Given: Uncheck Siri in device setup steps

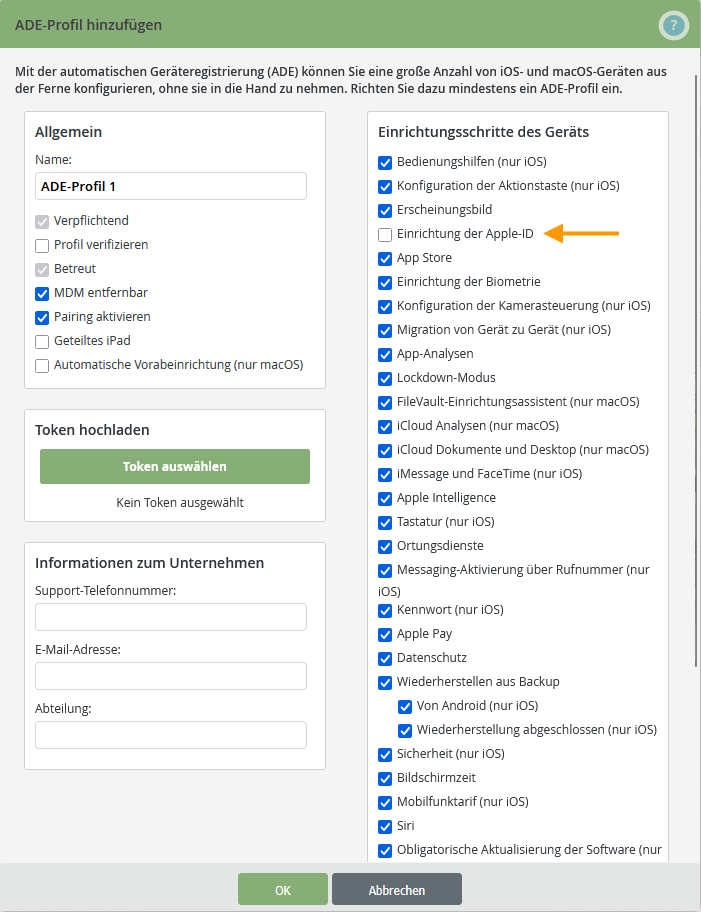Looking at the screenshot, I should tap(384, 826).
